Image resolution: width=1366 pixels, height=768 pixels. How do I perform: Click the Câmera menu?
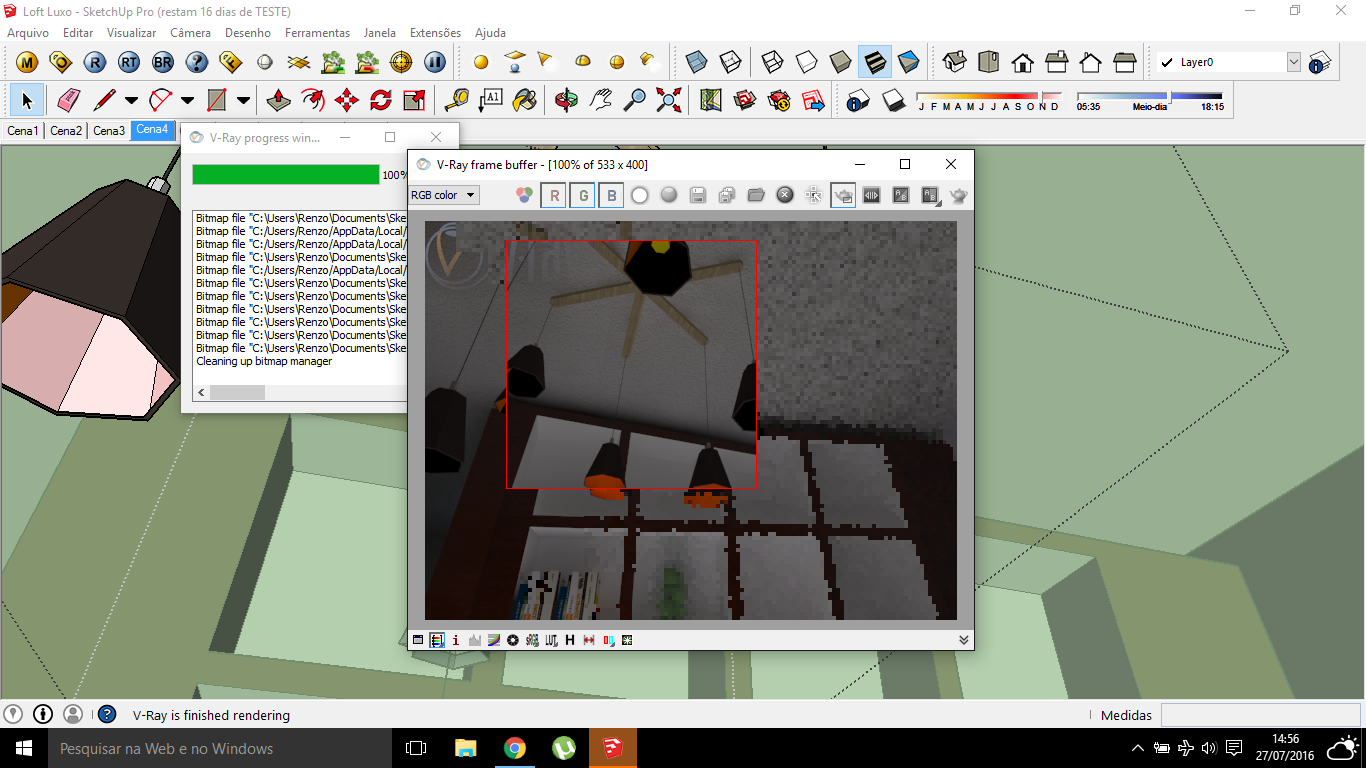tap(190, 33)
